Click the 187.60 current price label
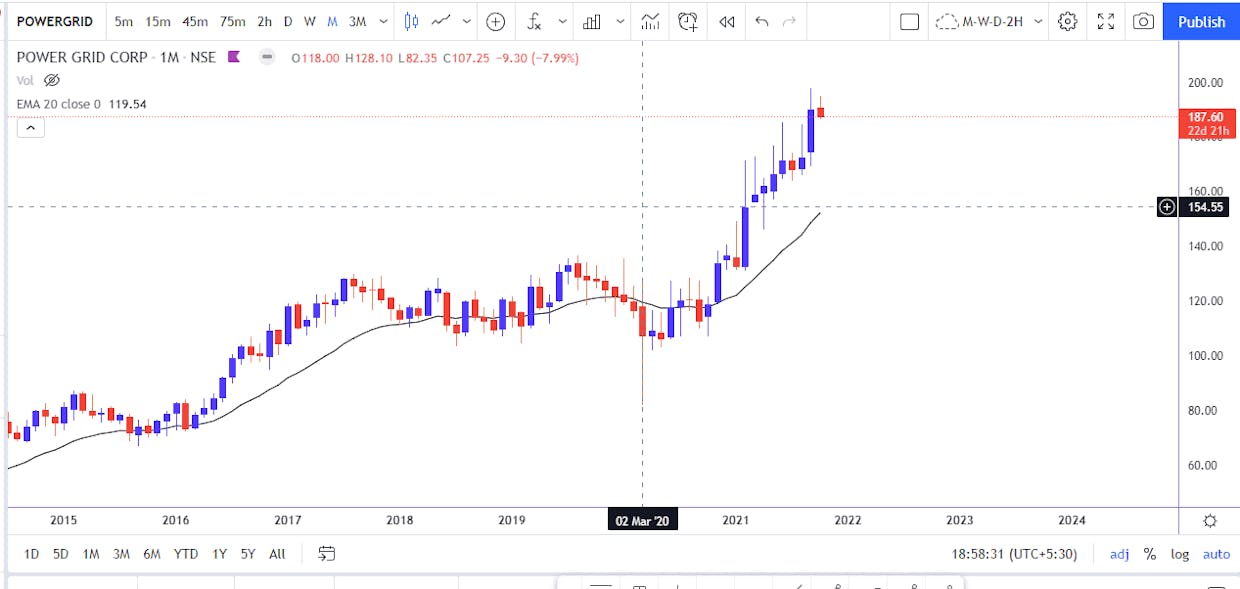 [x=1208, y=124]
